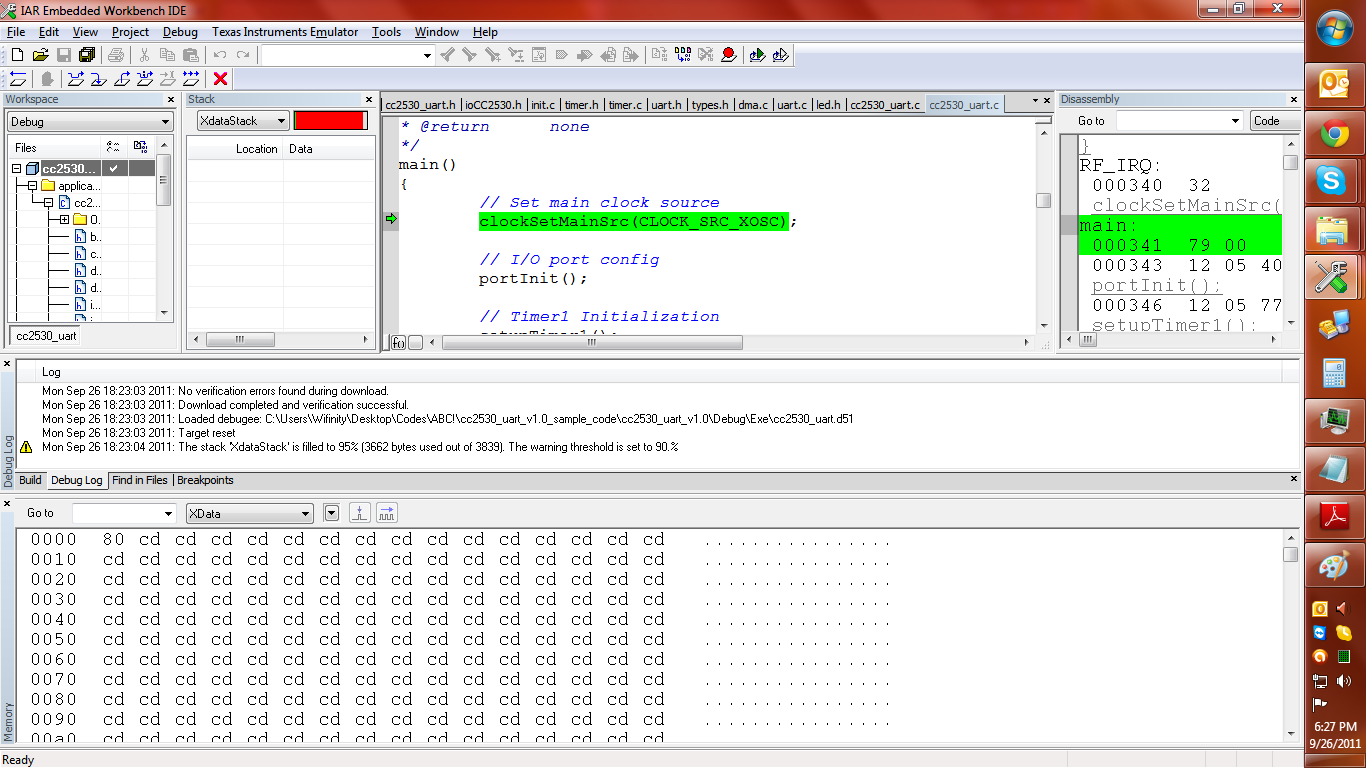Image resolution: width=1366 pixels, height=768 pixels.
Task: Click the Step Out debug icon
Action: pyautogui.click(x=122, y=79)
